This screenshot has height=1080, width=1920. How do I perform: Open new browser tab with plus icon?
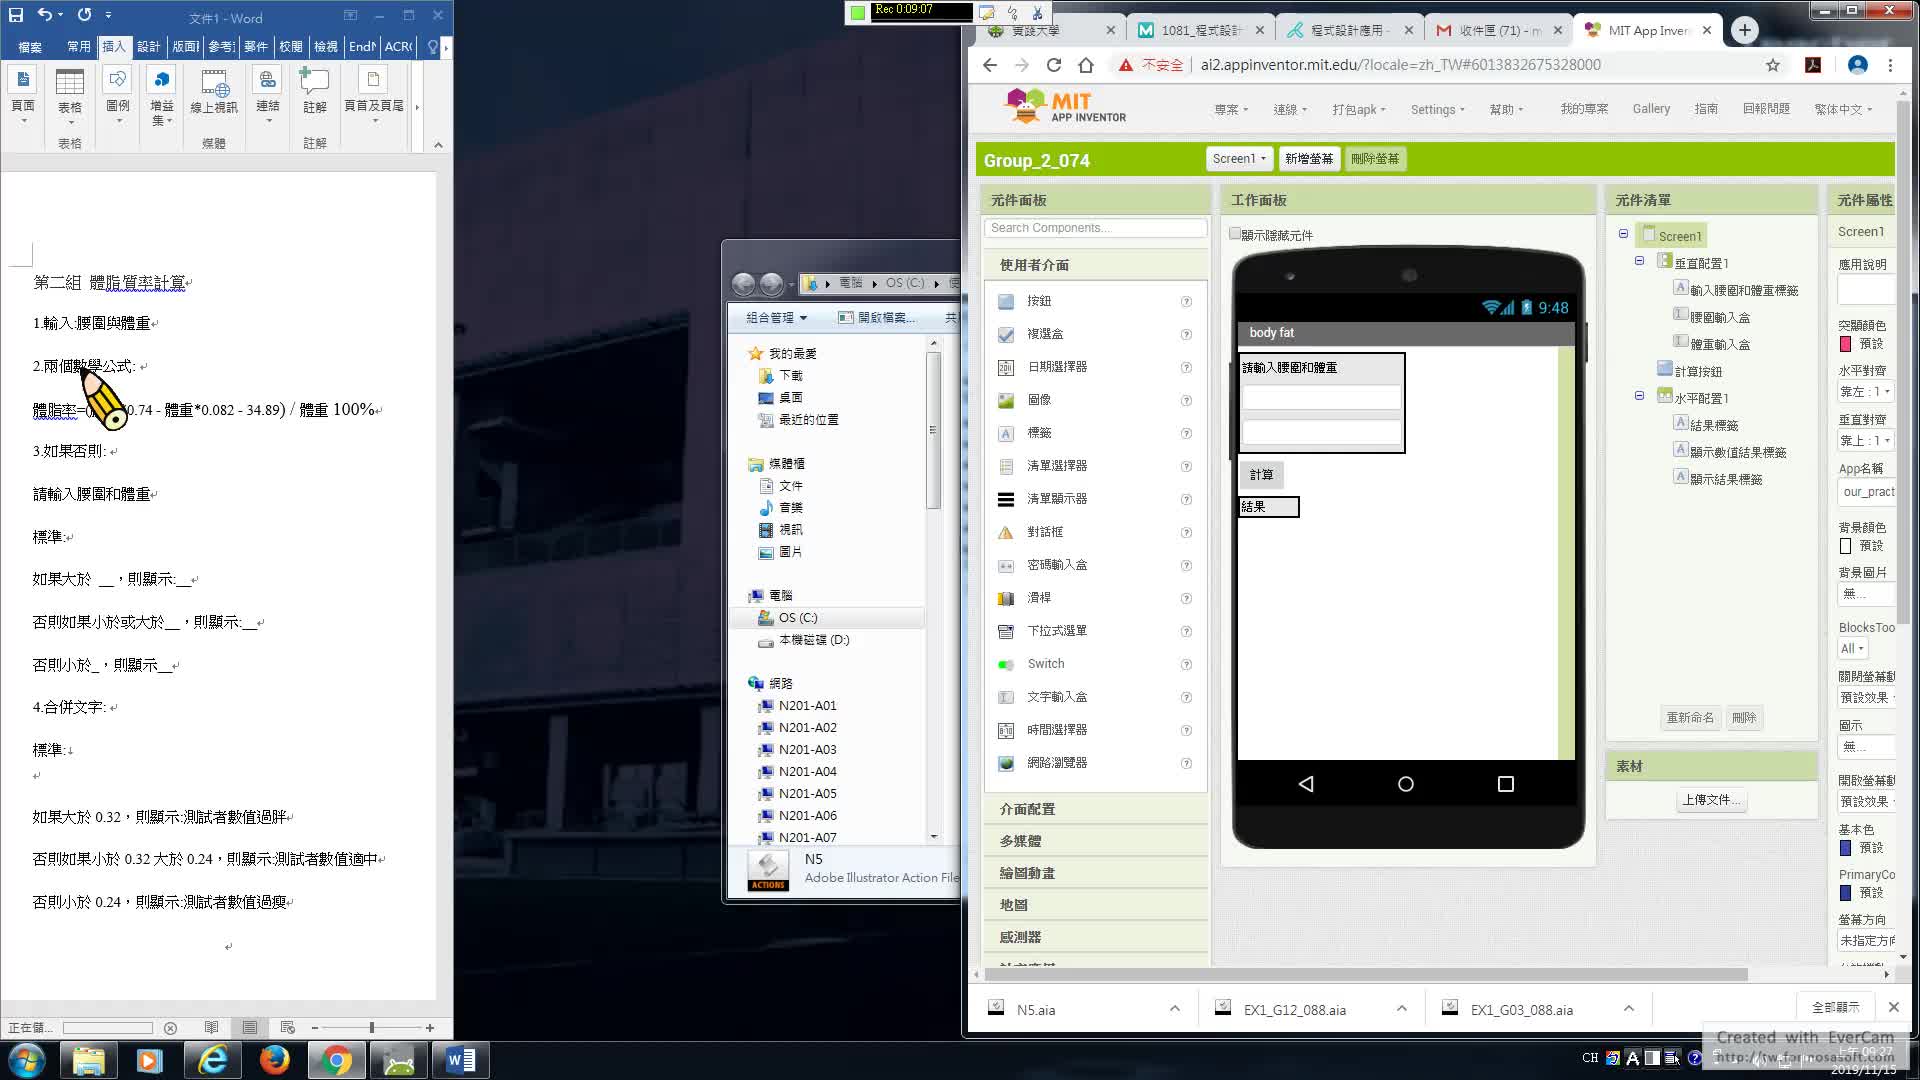point(1745,30)
